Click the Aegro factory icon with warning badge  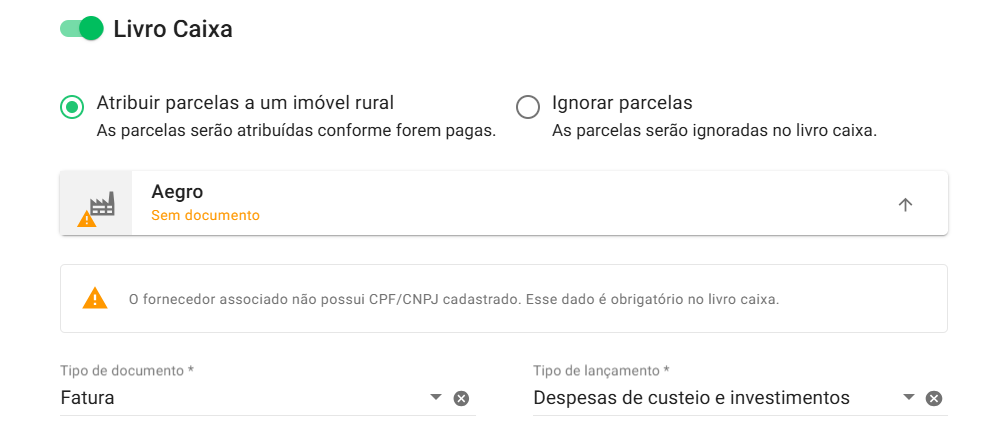(x=96, y=205)
